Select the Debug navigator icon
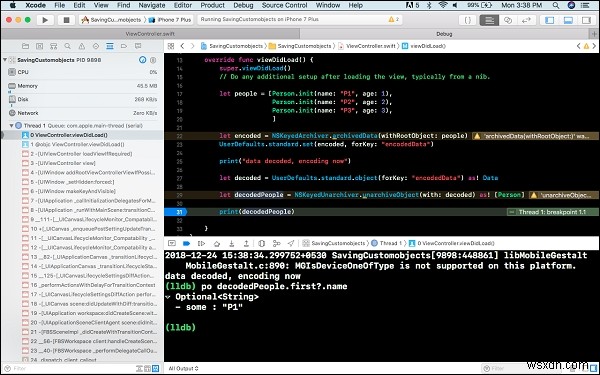 [x=110, y=46]
